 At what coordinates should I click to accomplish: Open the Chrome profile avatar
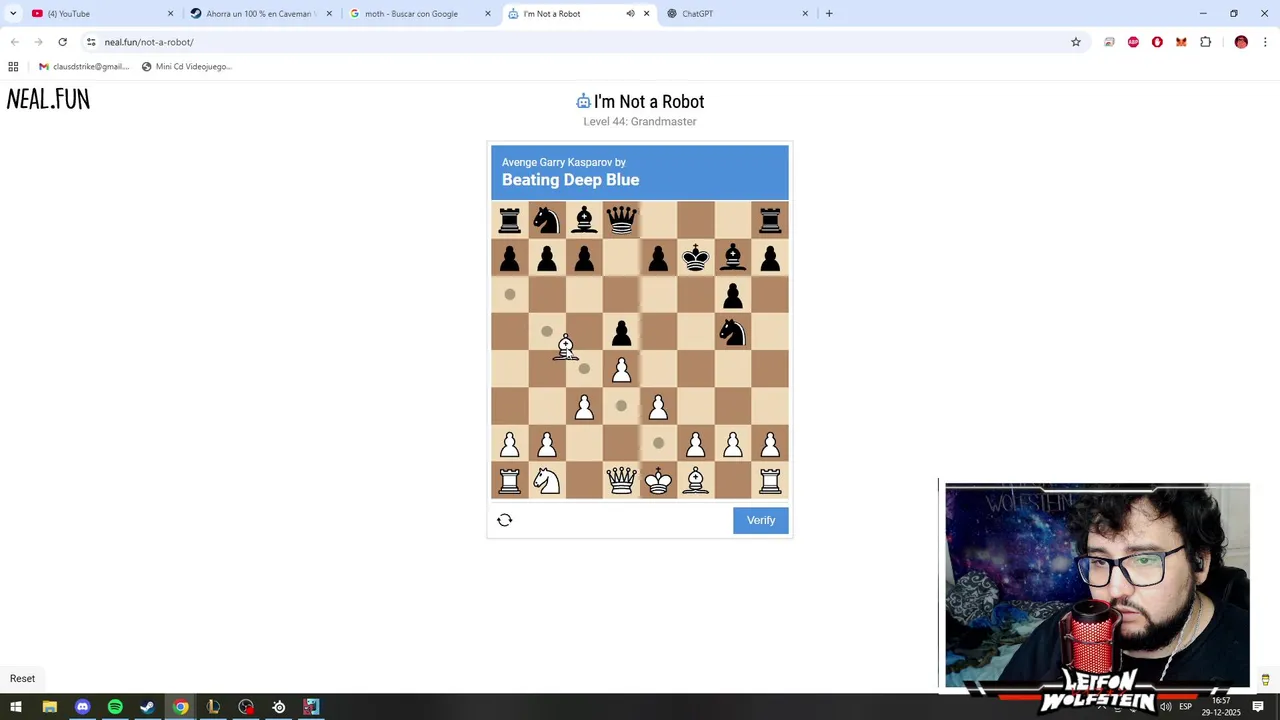pos(1241,42)
